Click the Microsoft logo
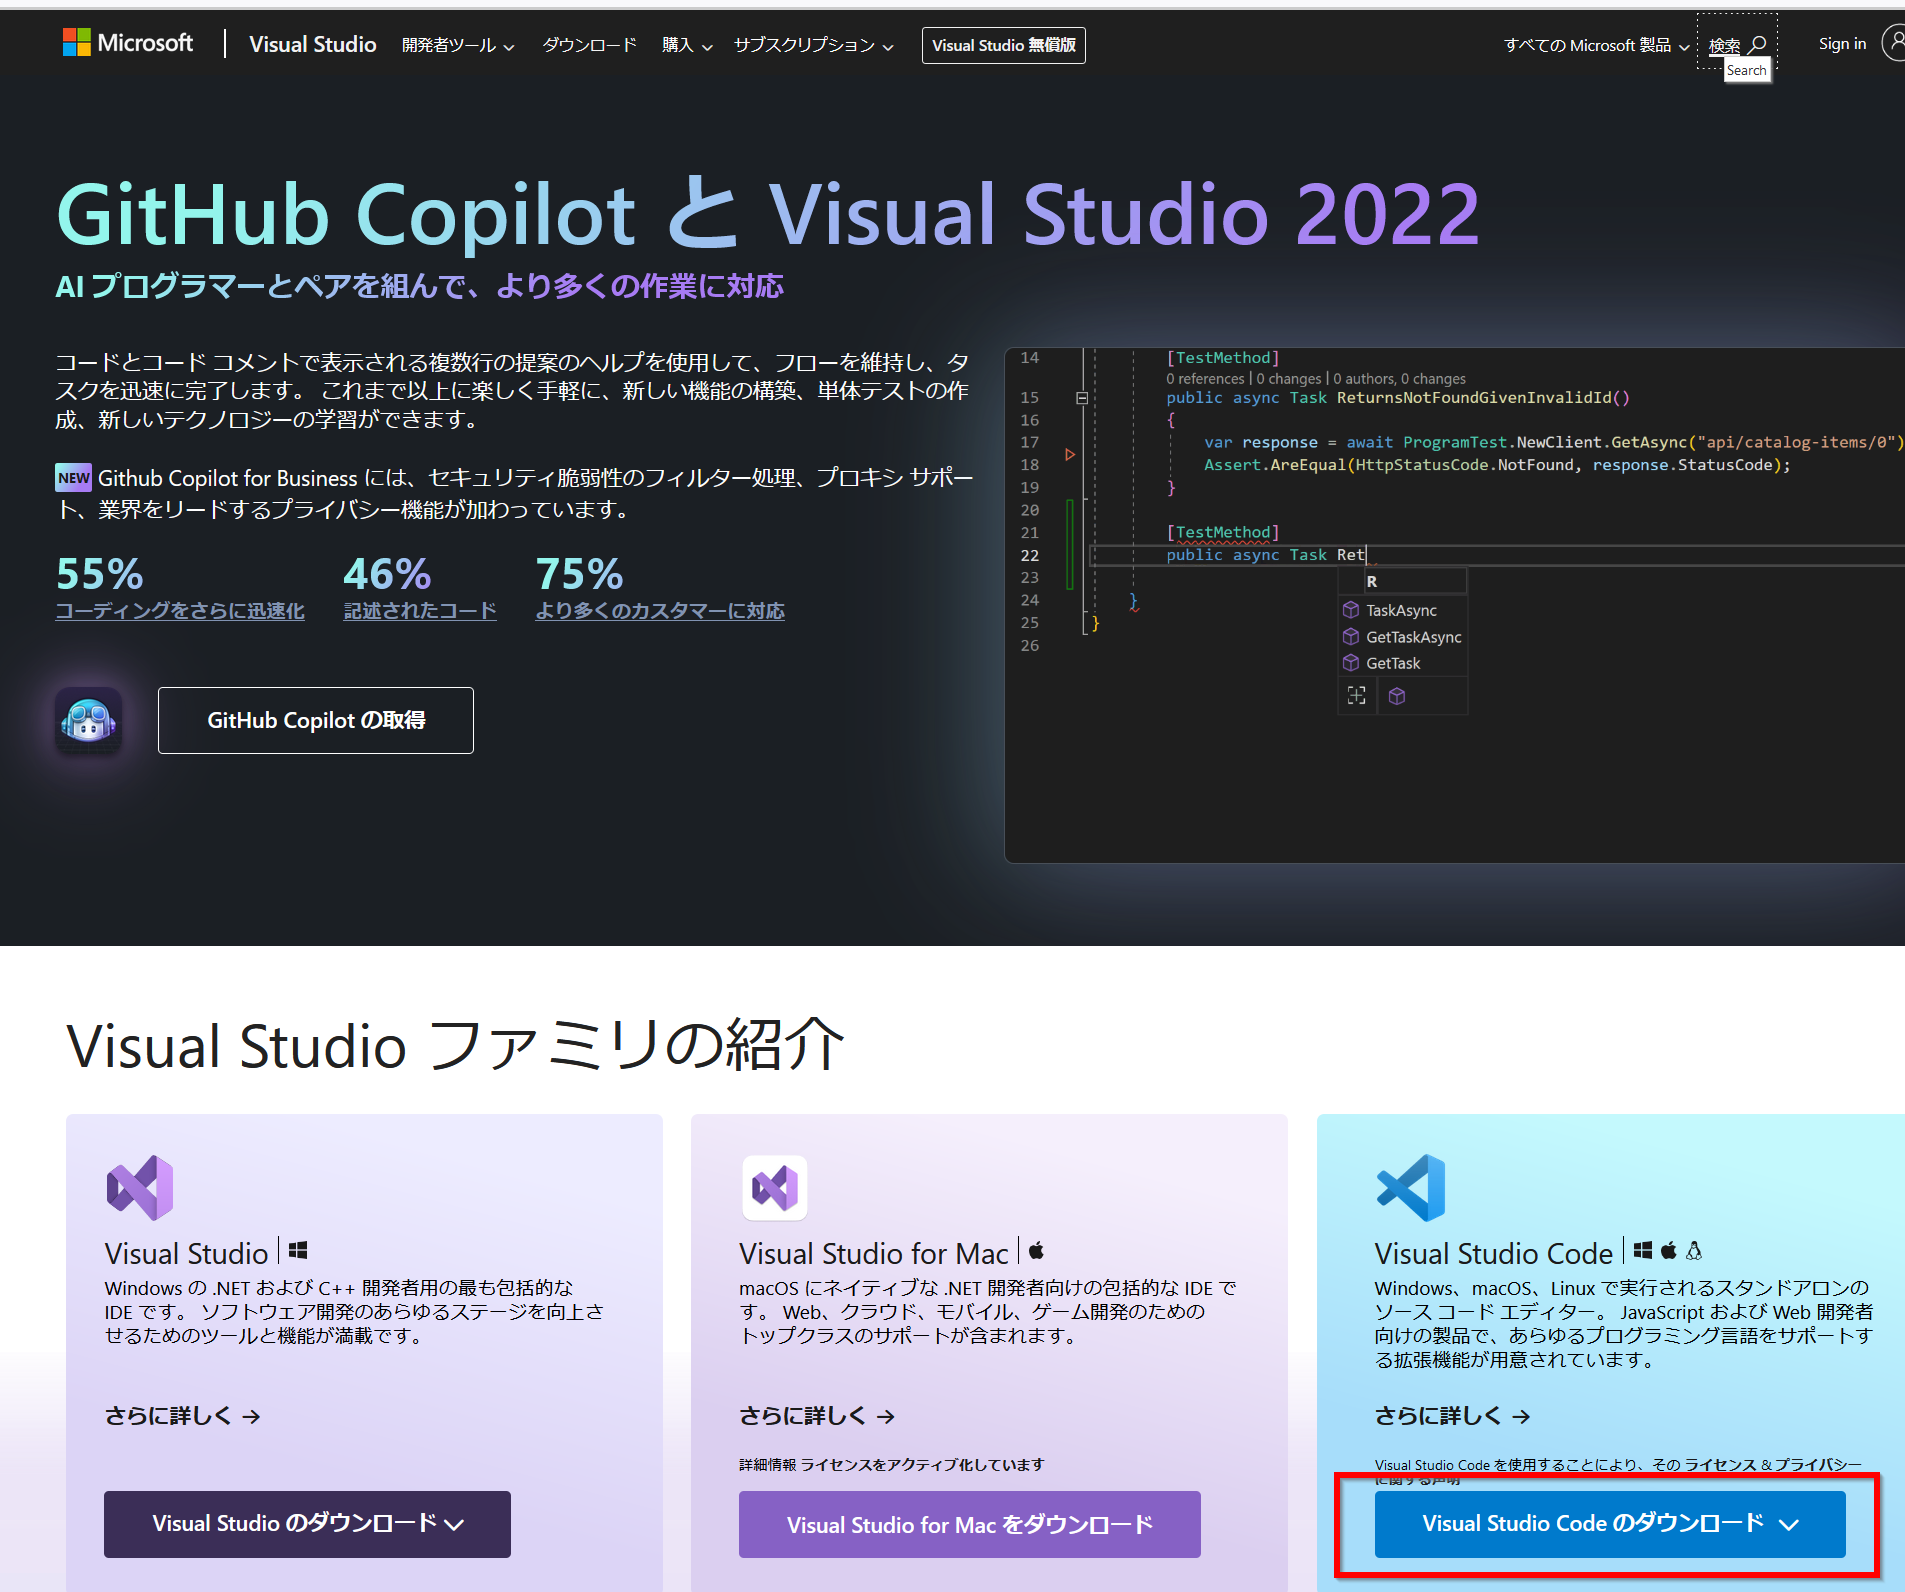This screenshot has height=1592, width=1905. click(128, 43)
